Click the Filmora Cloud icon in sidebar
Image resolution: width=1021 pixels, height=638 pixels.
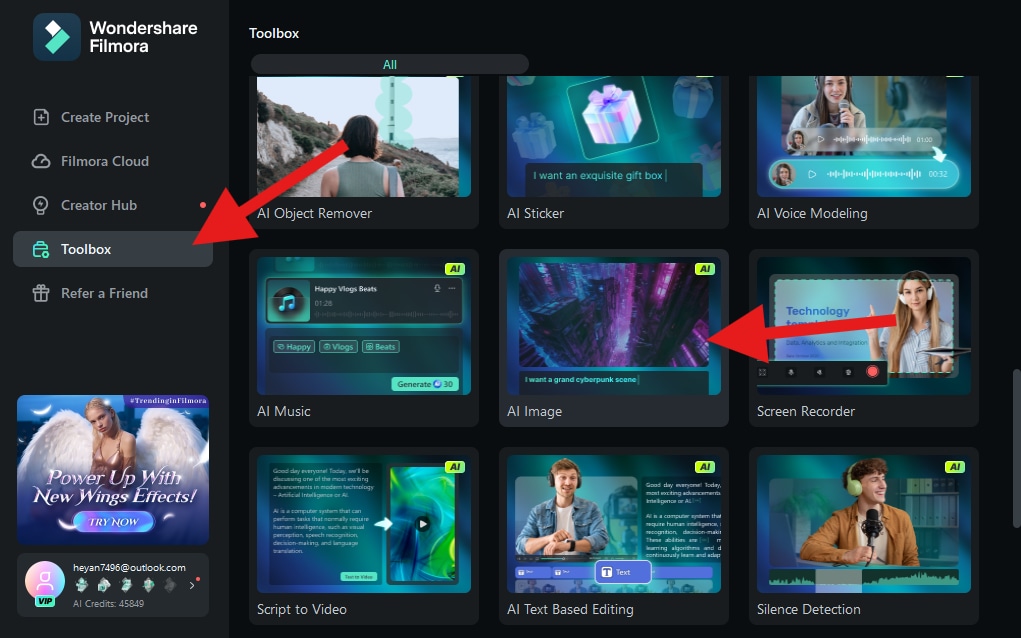[x=41, y=161]
